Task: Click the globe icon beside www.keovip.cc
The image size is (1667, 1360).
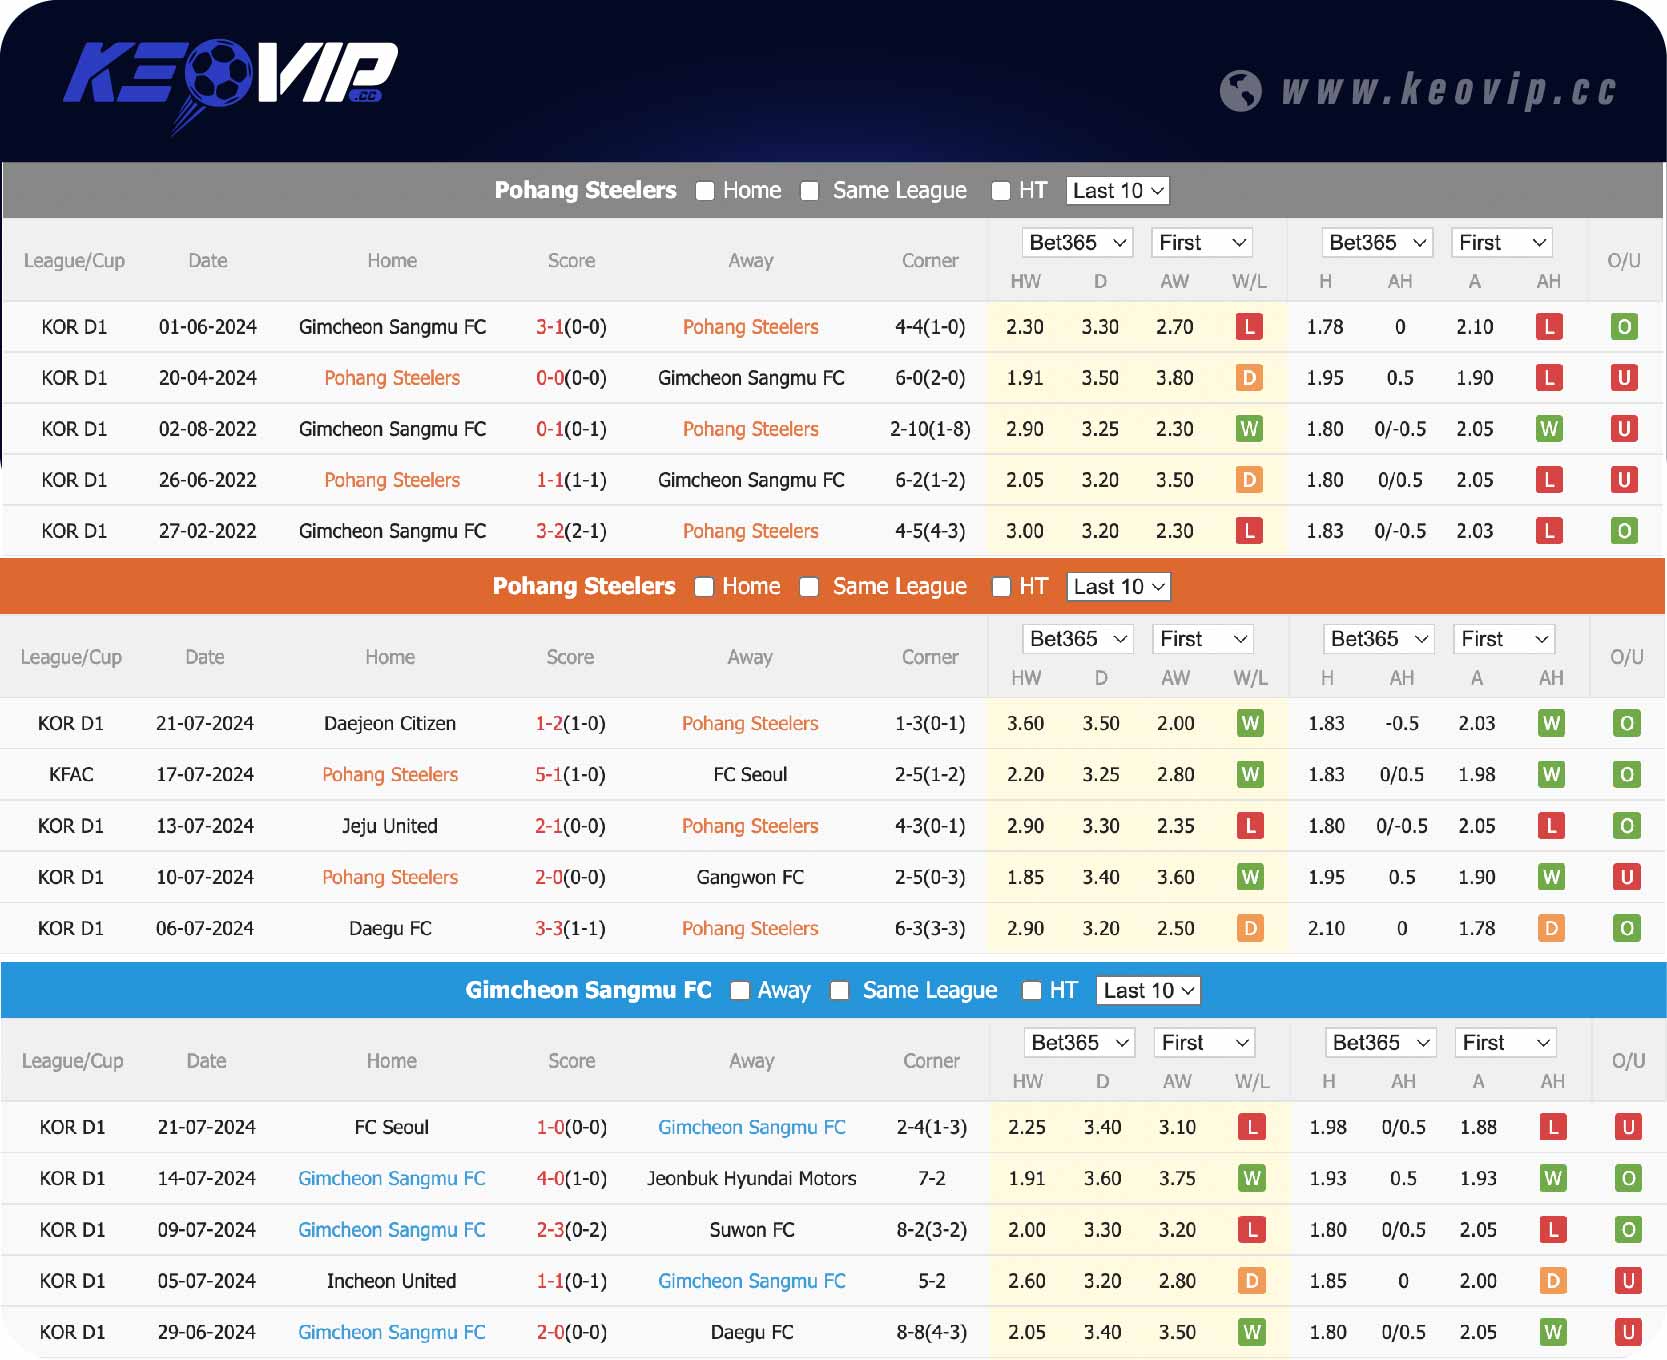Action: click(1240, 91)
